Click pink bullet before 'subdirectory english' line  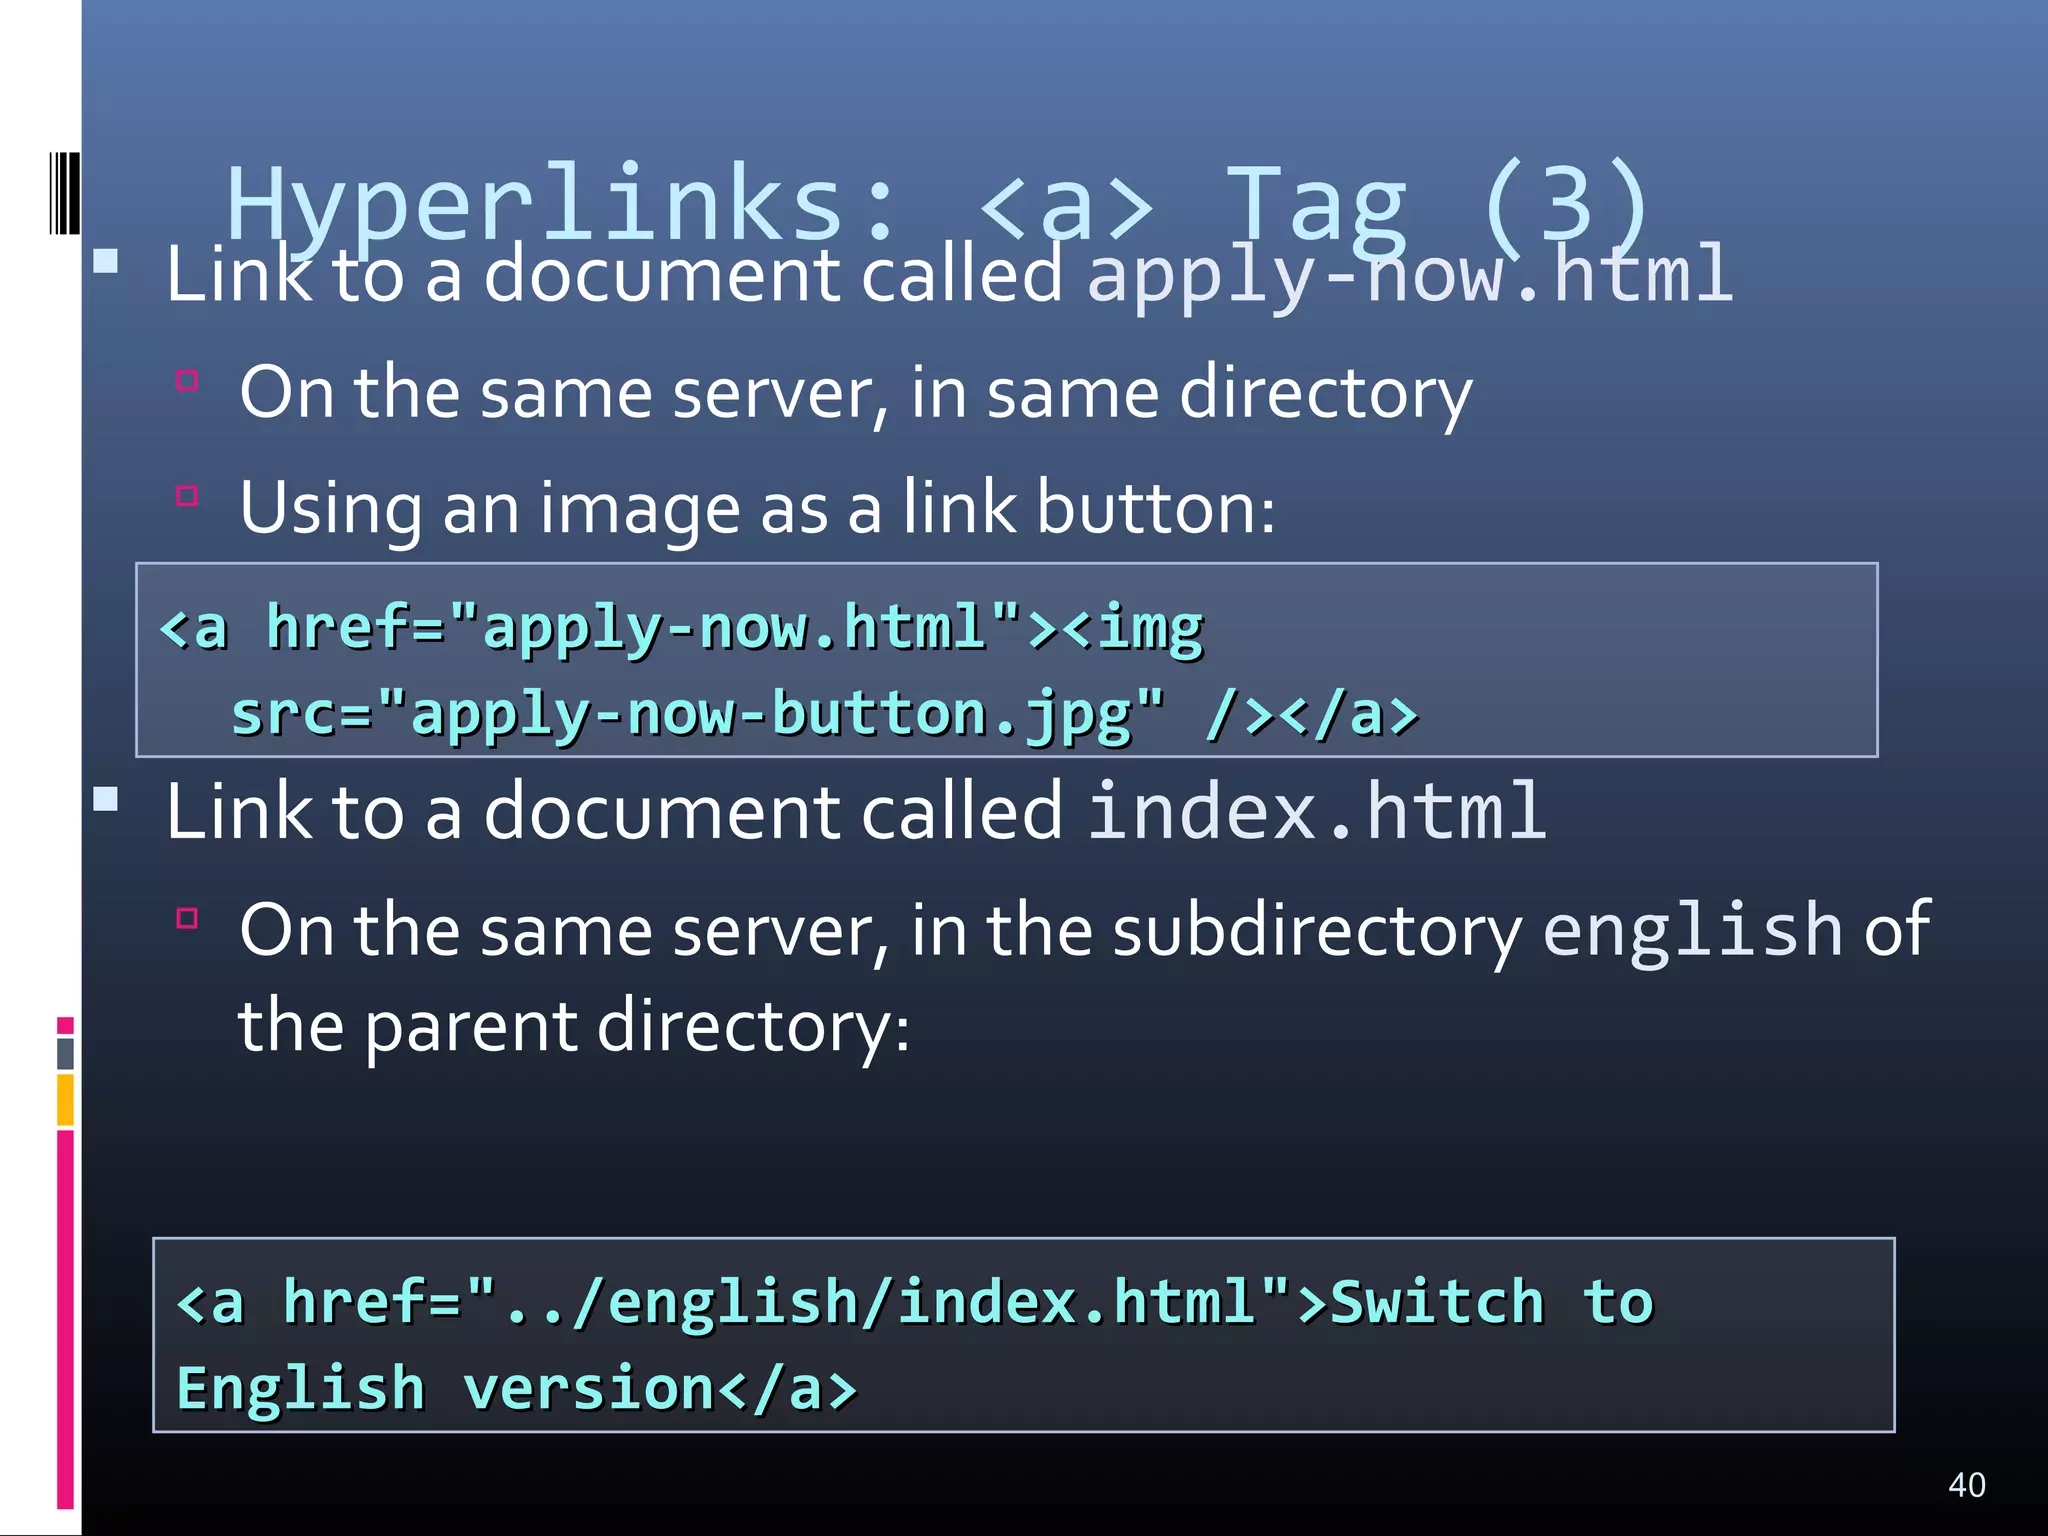pos(187,918)
